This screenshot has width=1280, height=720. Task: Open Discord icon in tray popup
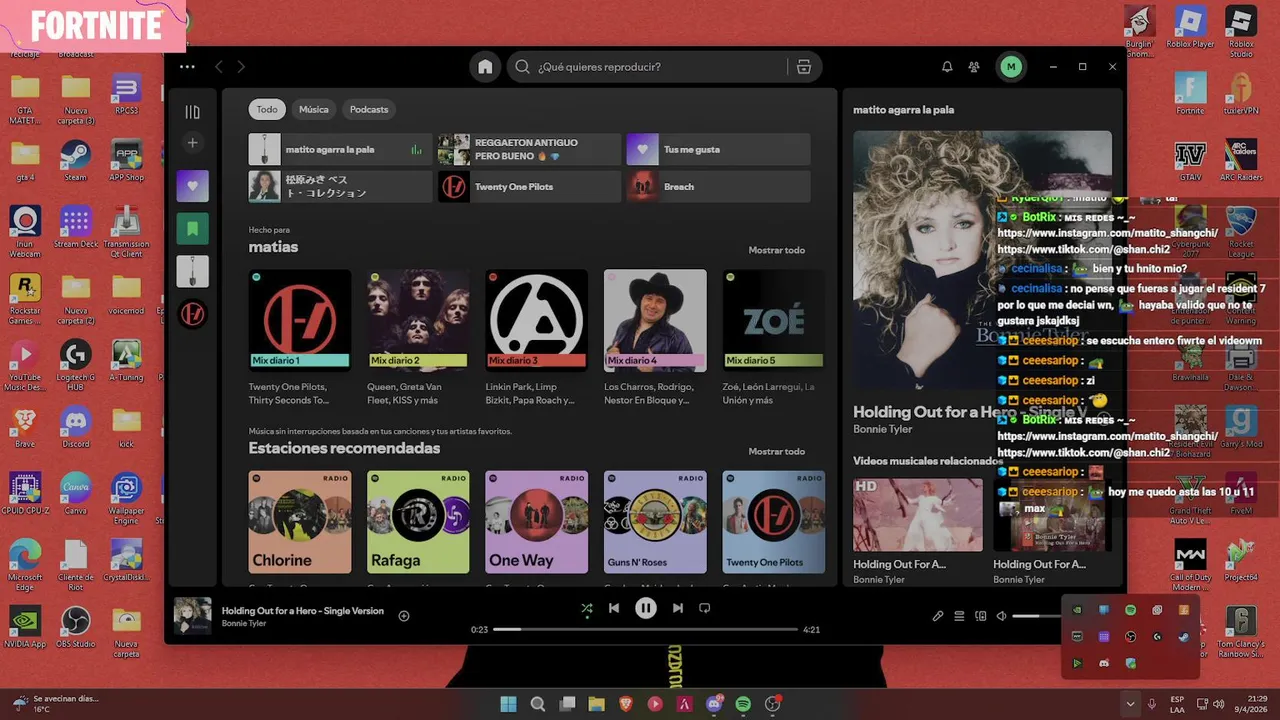(1104, 663)
